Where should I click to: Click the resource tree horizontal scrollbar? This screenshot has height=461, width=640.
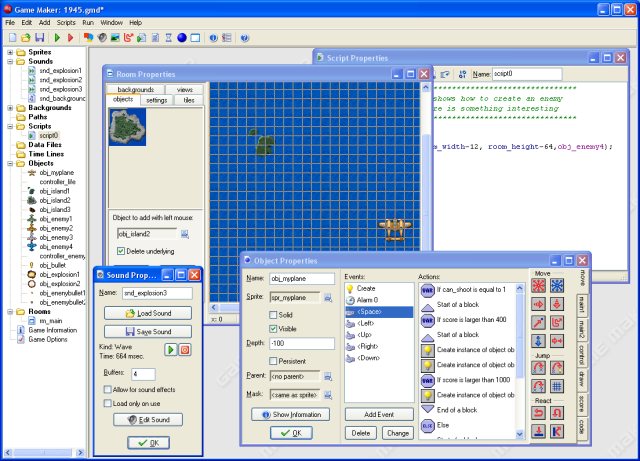point(45,452)
